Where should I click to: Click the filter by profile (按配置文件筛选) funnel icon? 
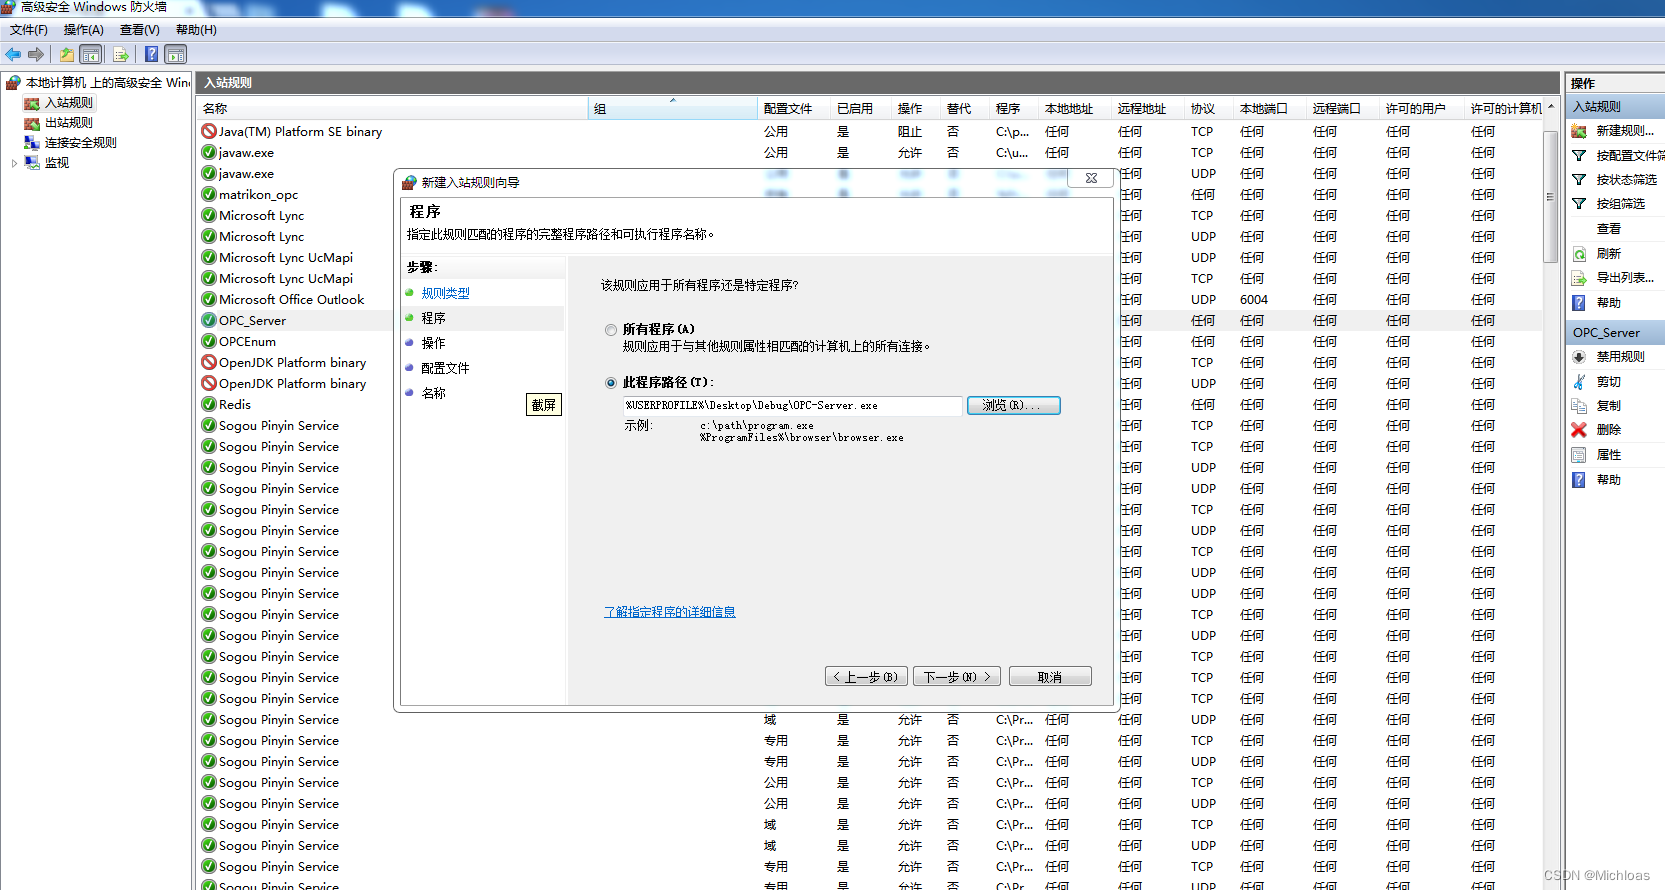pyautogui.click(x=1579, y=156)
